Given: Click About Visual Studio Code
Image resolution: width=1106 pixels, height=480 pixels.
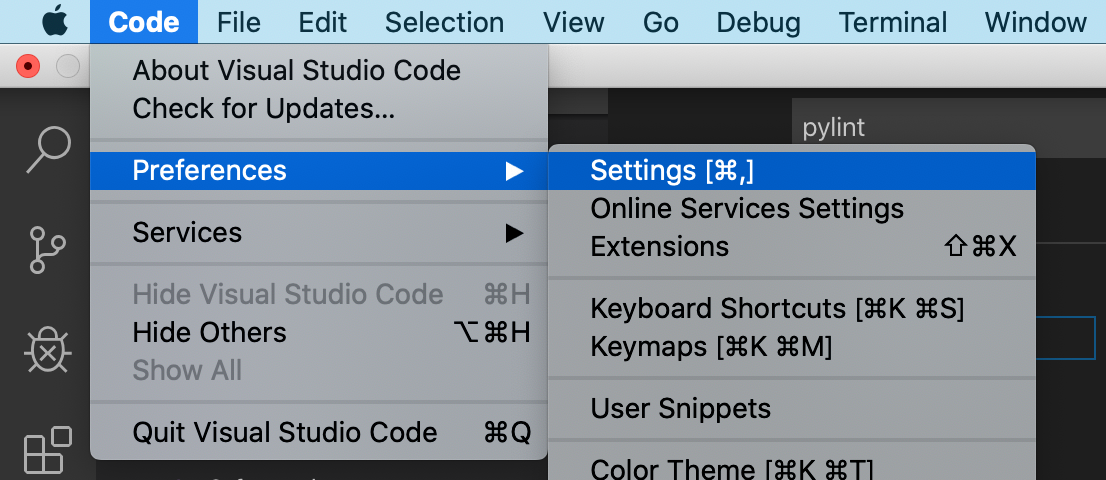Looking at the screenshot, I should [296, 71].
